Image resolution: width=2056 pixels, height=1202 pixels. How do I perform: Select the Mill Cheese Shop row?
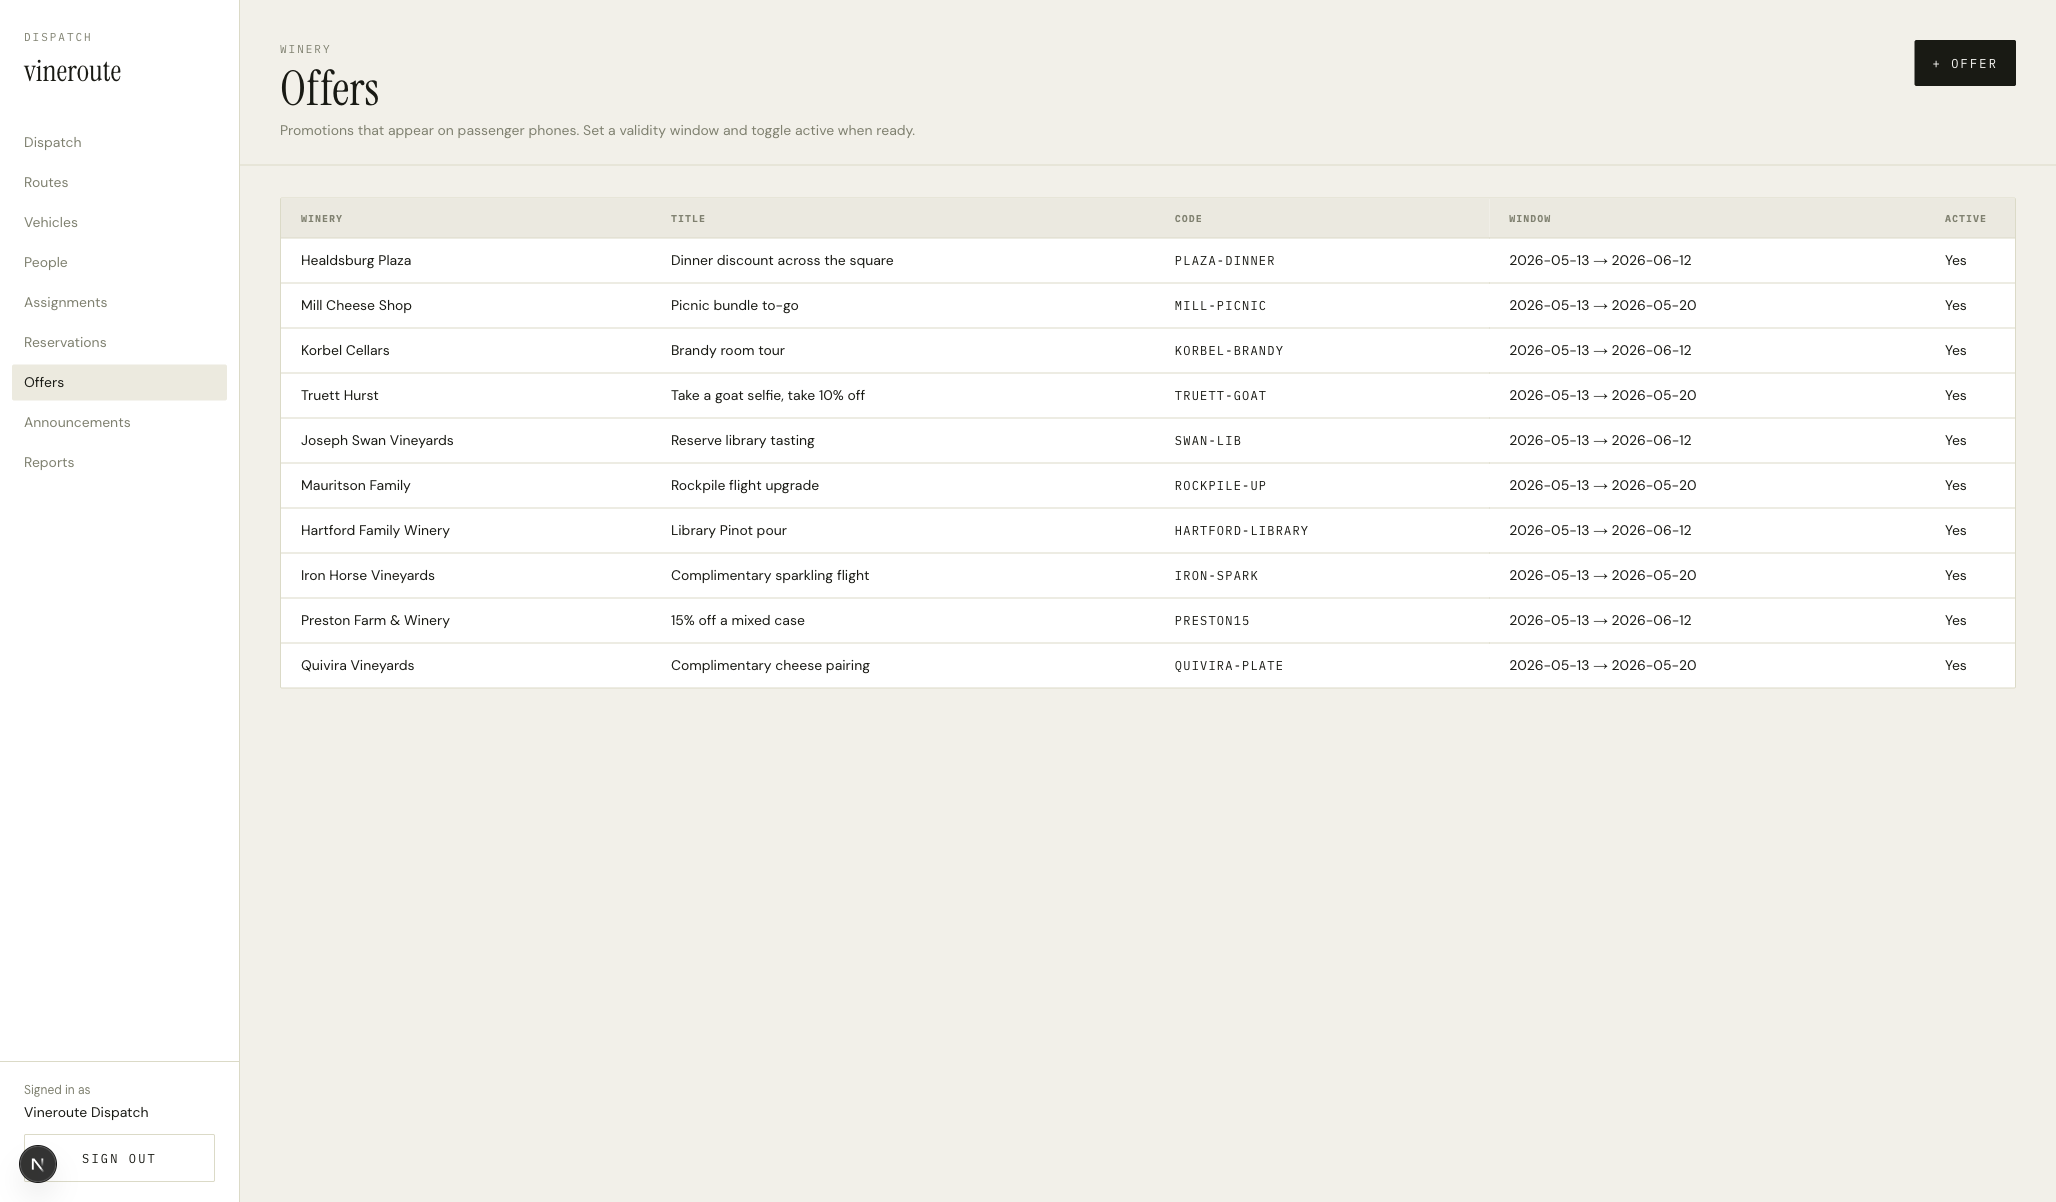pyautogui.click(x=1147, y=305)
